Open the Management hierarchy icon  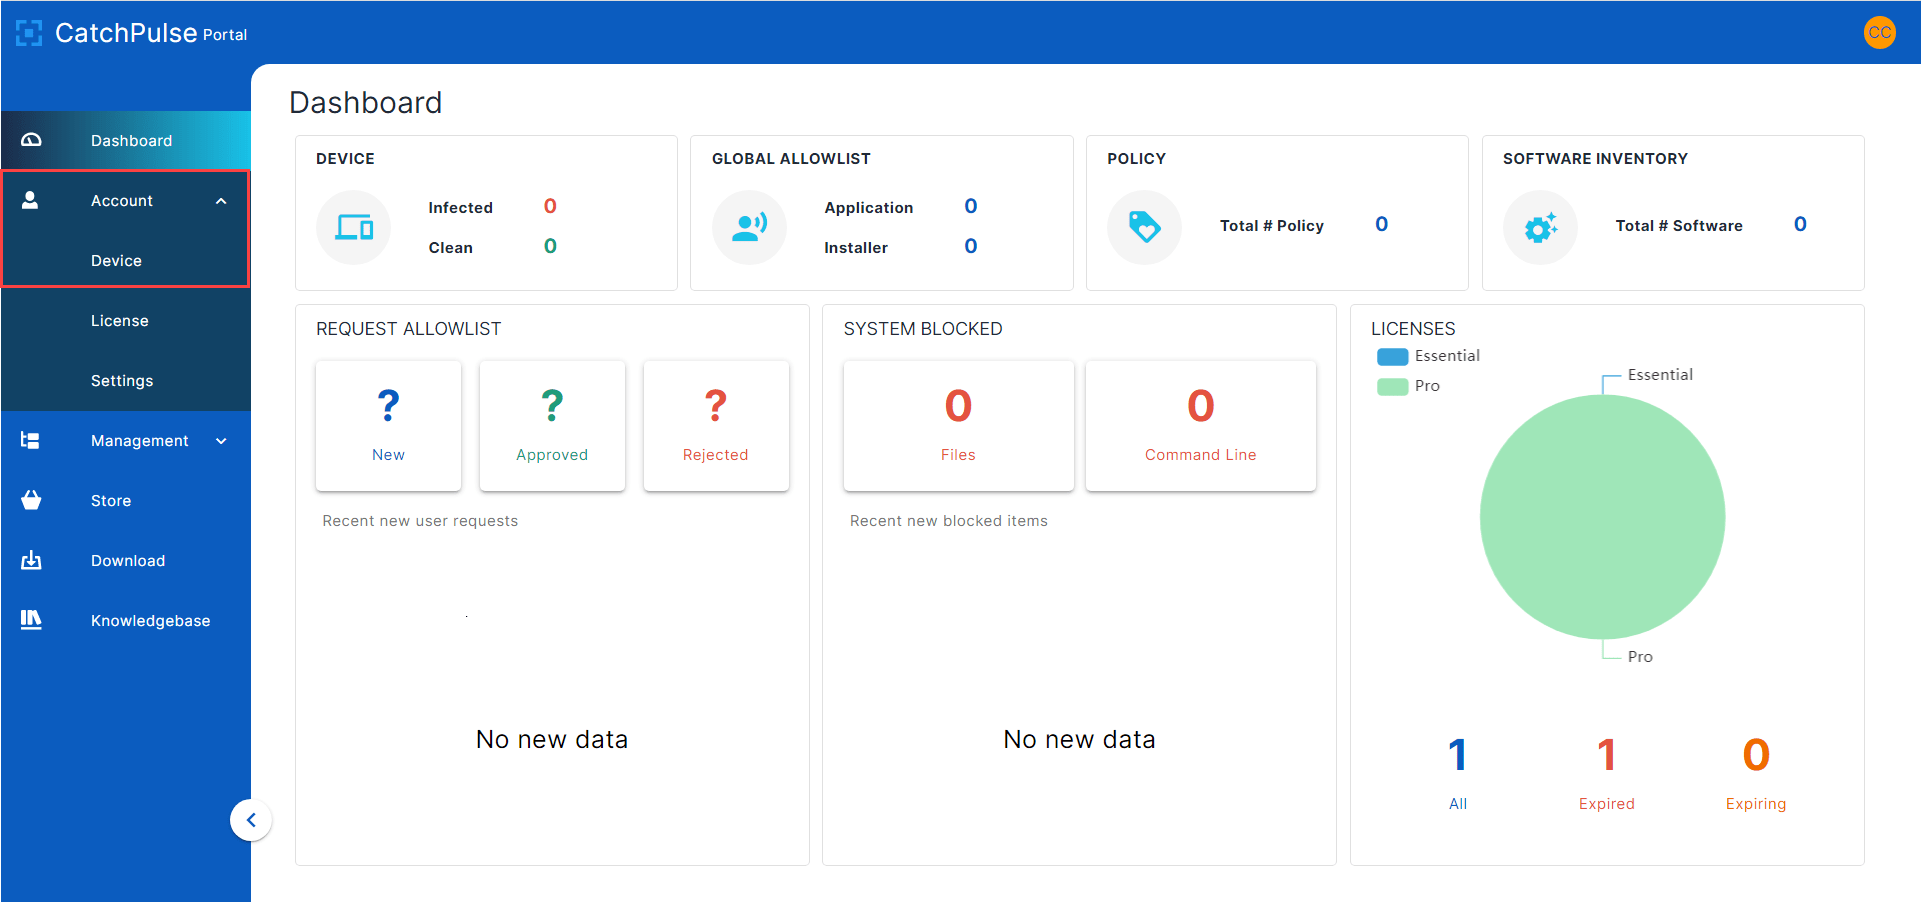pyautogui.click(x=31, y=440)
